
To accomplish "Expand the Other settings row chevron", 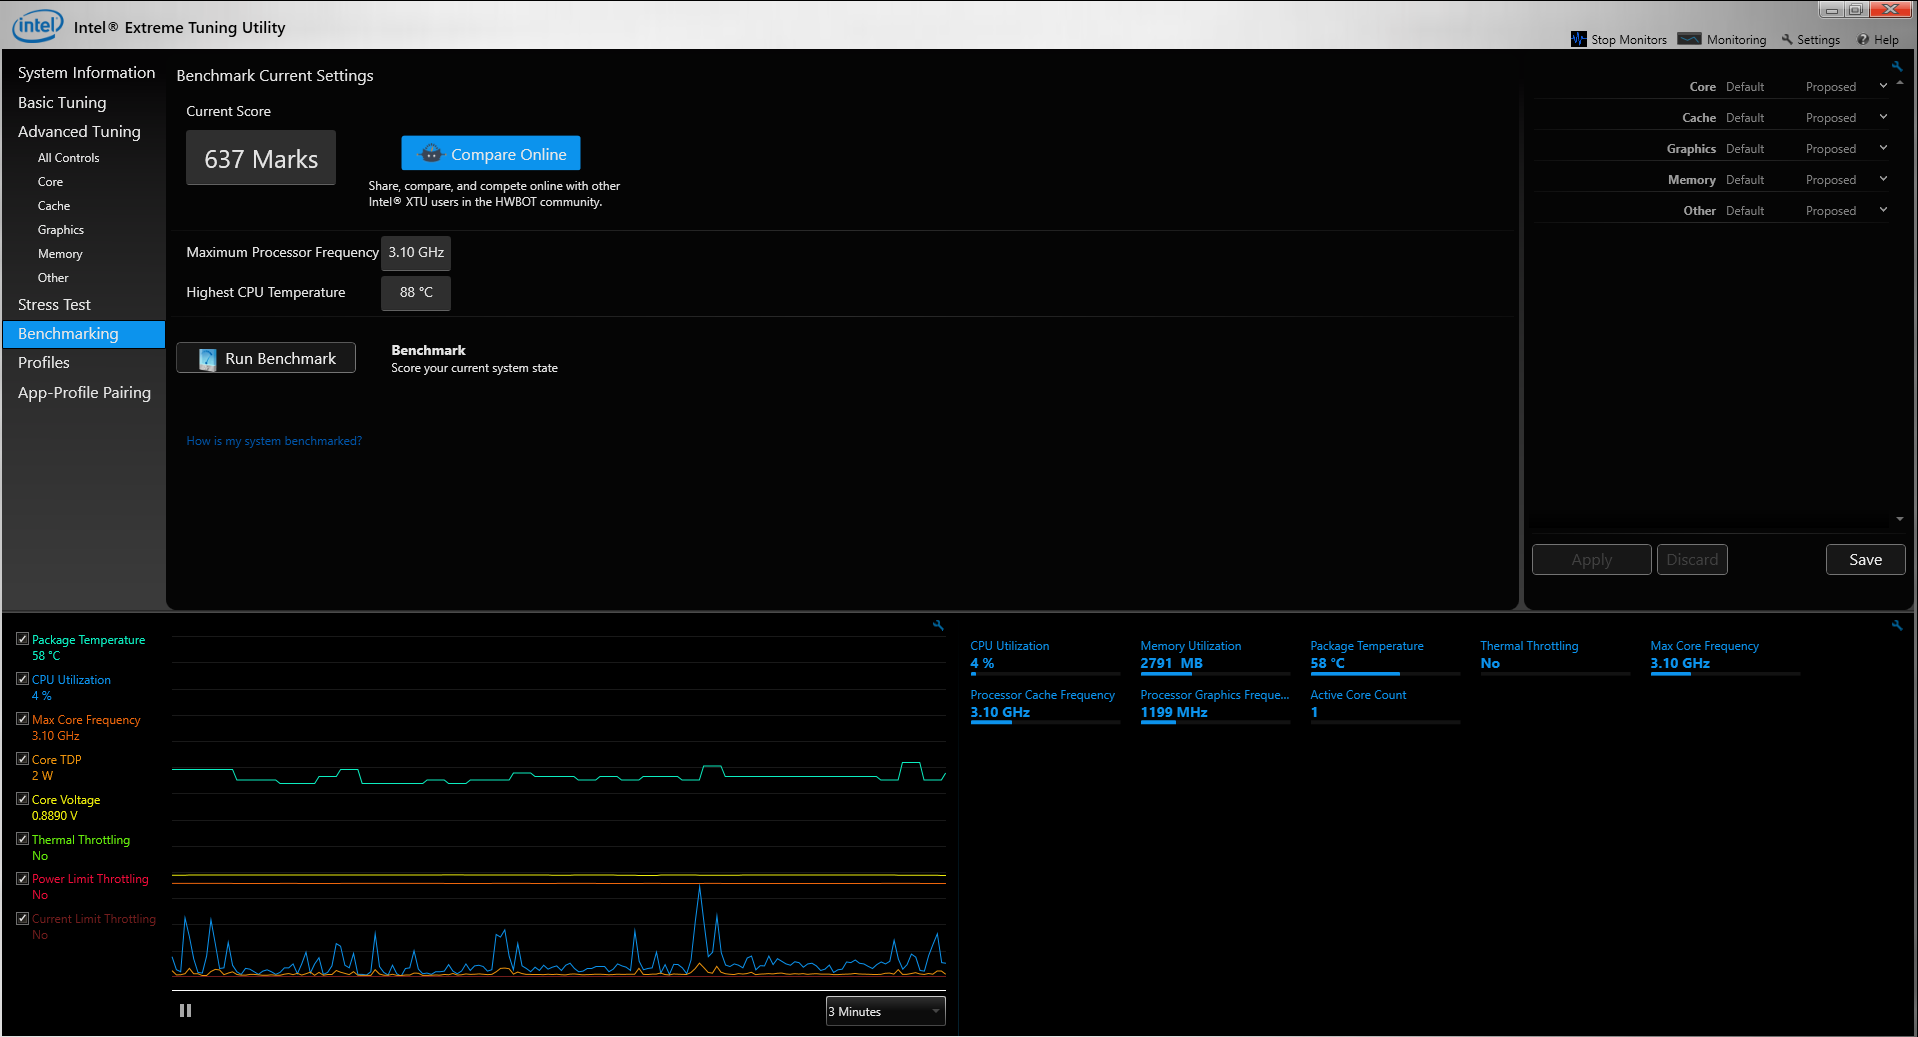I will tap(1883, 210).
